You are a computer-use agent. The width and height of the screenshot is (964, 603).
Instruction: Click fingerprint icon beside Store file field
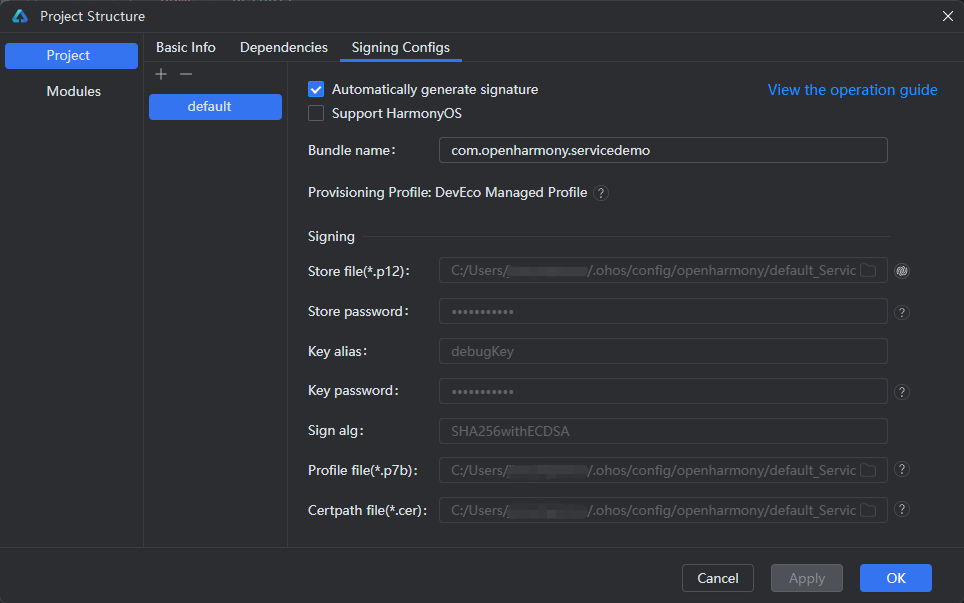[x=902, y=271]
